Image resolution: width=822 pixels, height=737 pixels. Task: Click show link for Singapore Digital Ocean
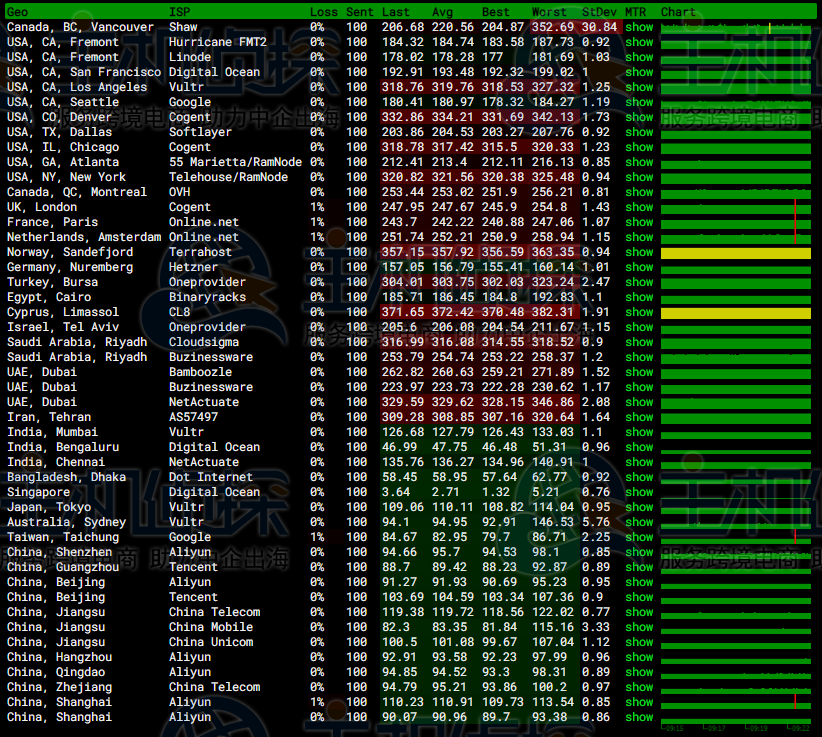tap(639, 492)
